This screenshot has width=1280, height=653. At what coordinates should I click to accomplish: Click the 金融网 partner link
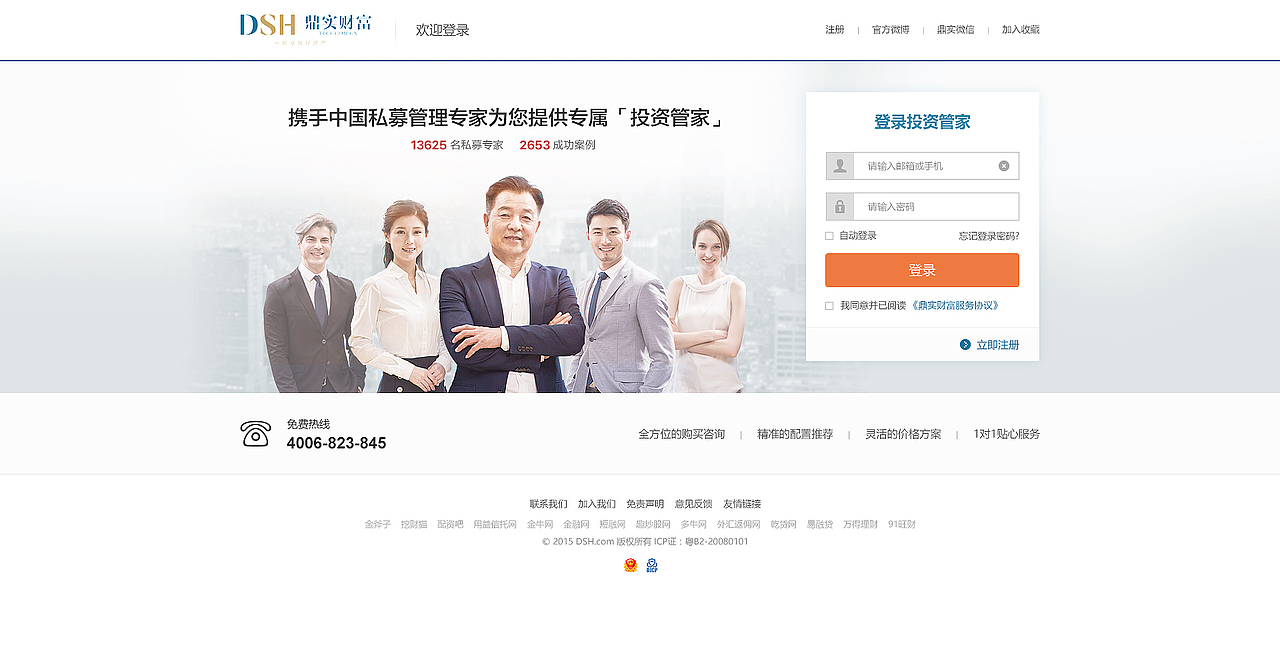pos(576,524)
